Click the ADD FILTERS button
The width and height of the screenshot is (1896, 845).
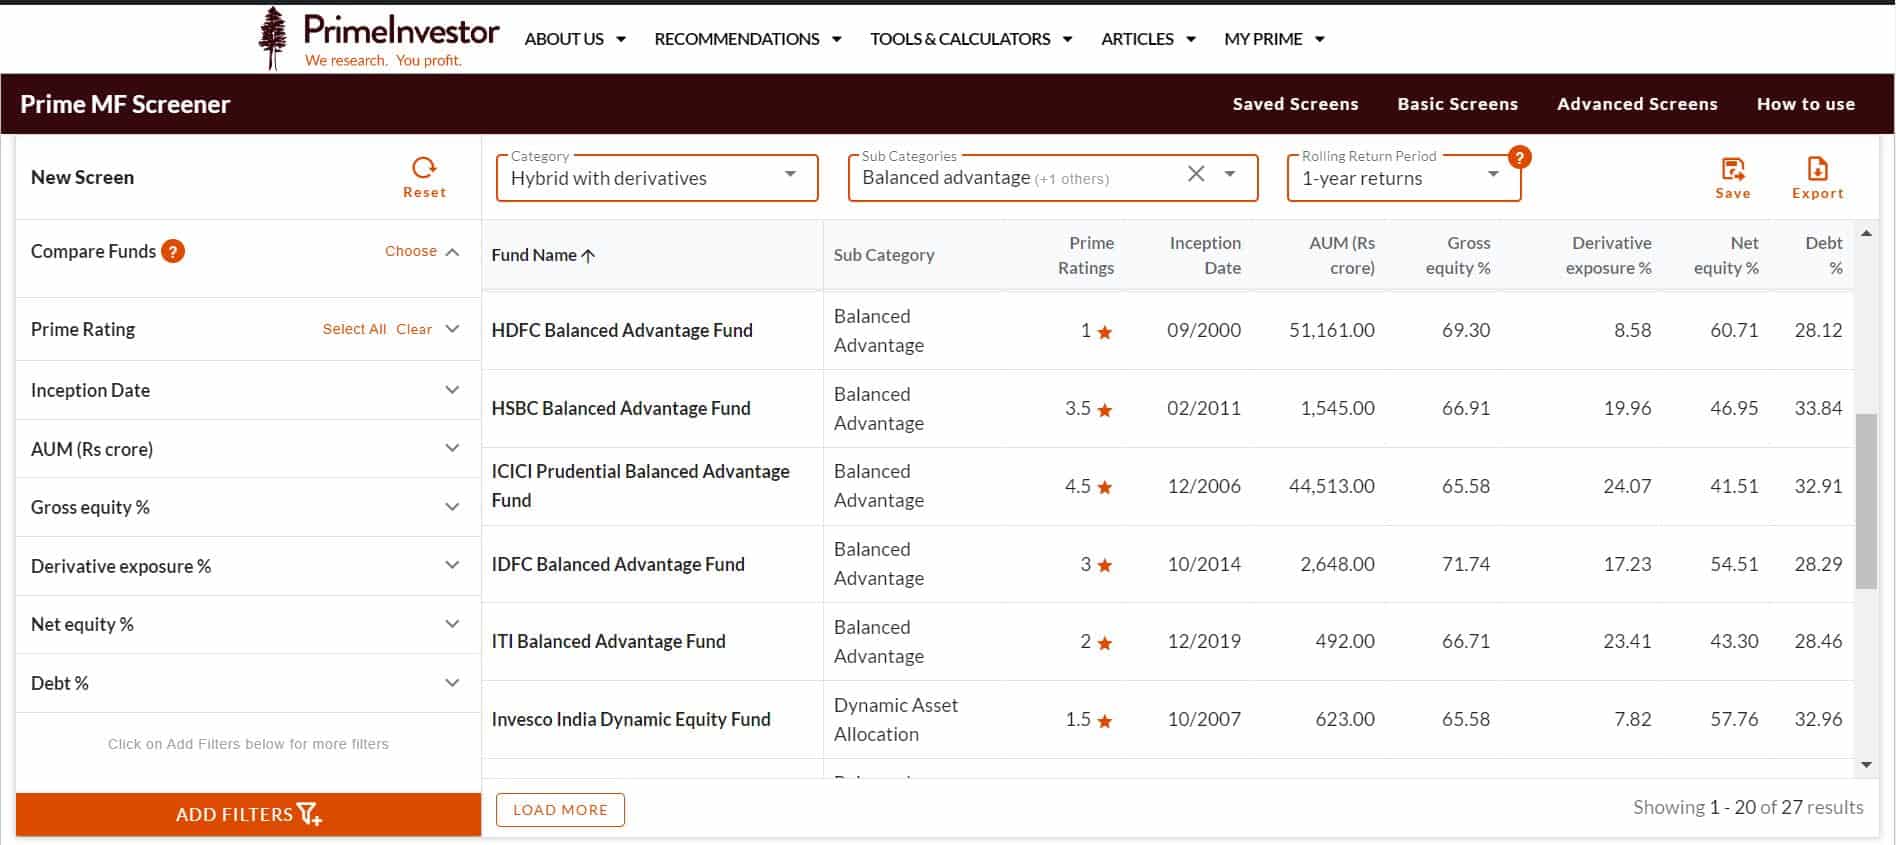pos(248,814)
